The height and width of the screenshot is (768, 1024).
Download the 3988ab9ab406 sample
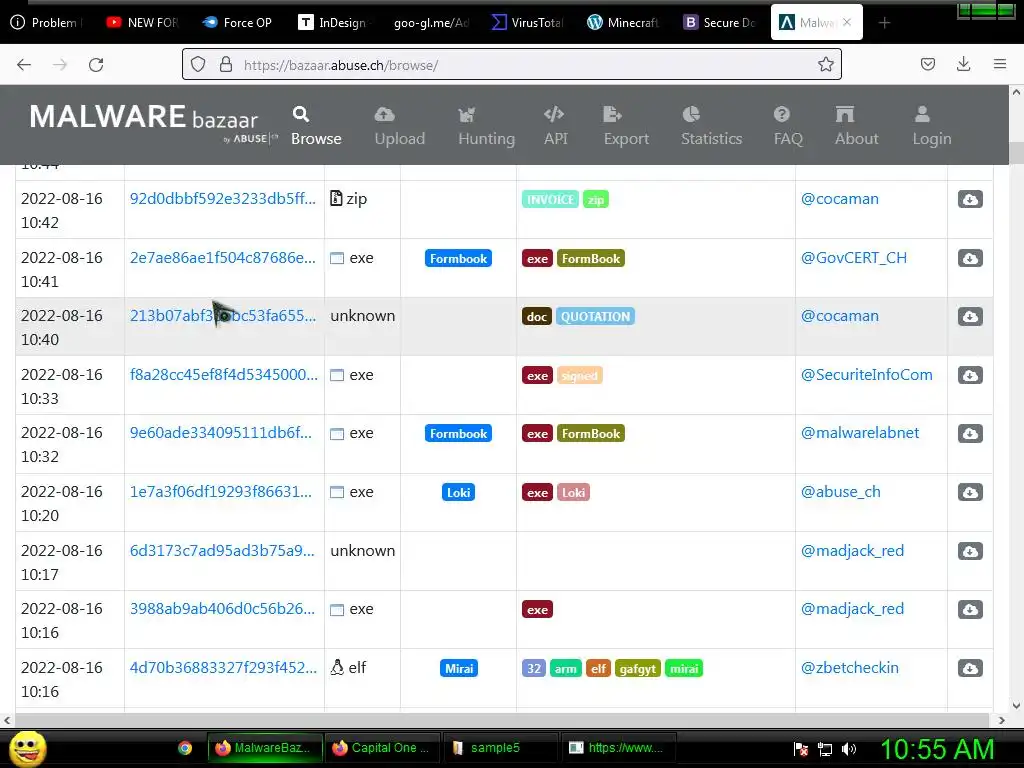(x=970, y=609)
